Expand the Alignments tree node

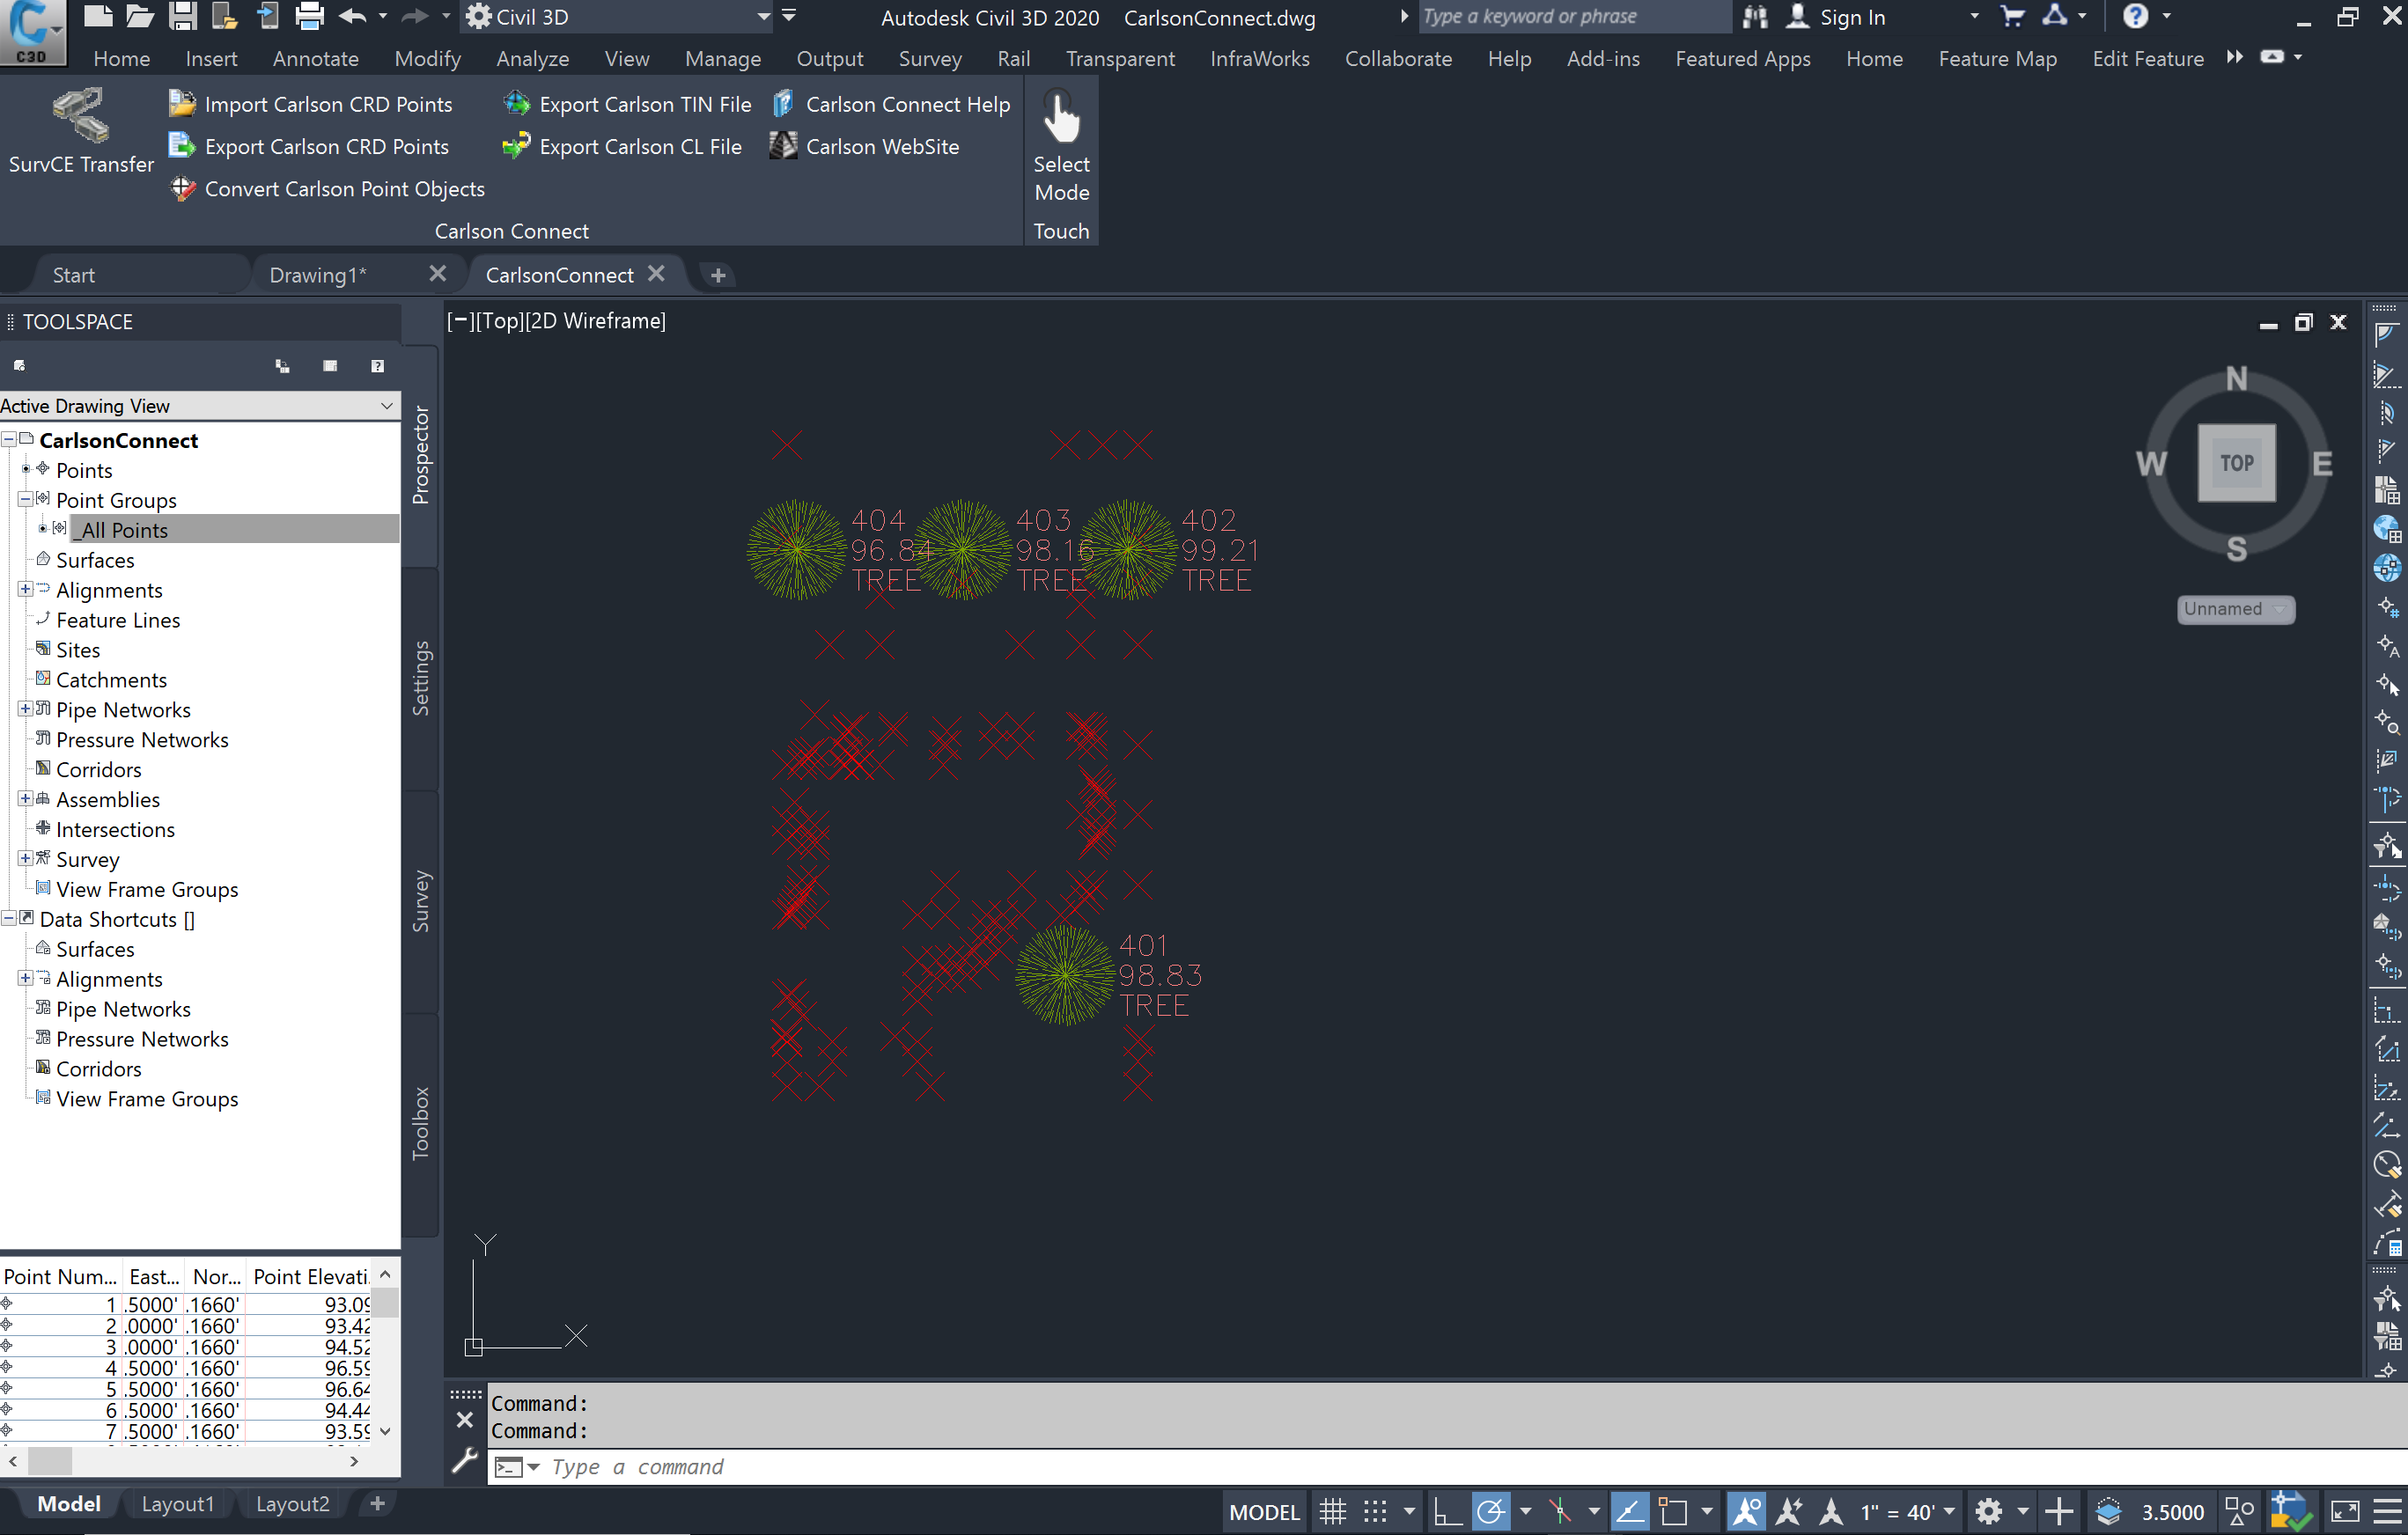click(25, 590)
